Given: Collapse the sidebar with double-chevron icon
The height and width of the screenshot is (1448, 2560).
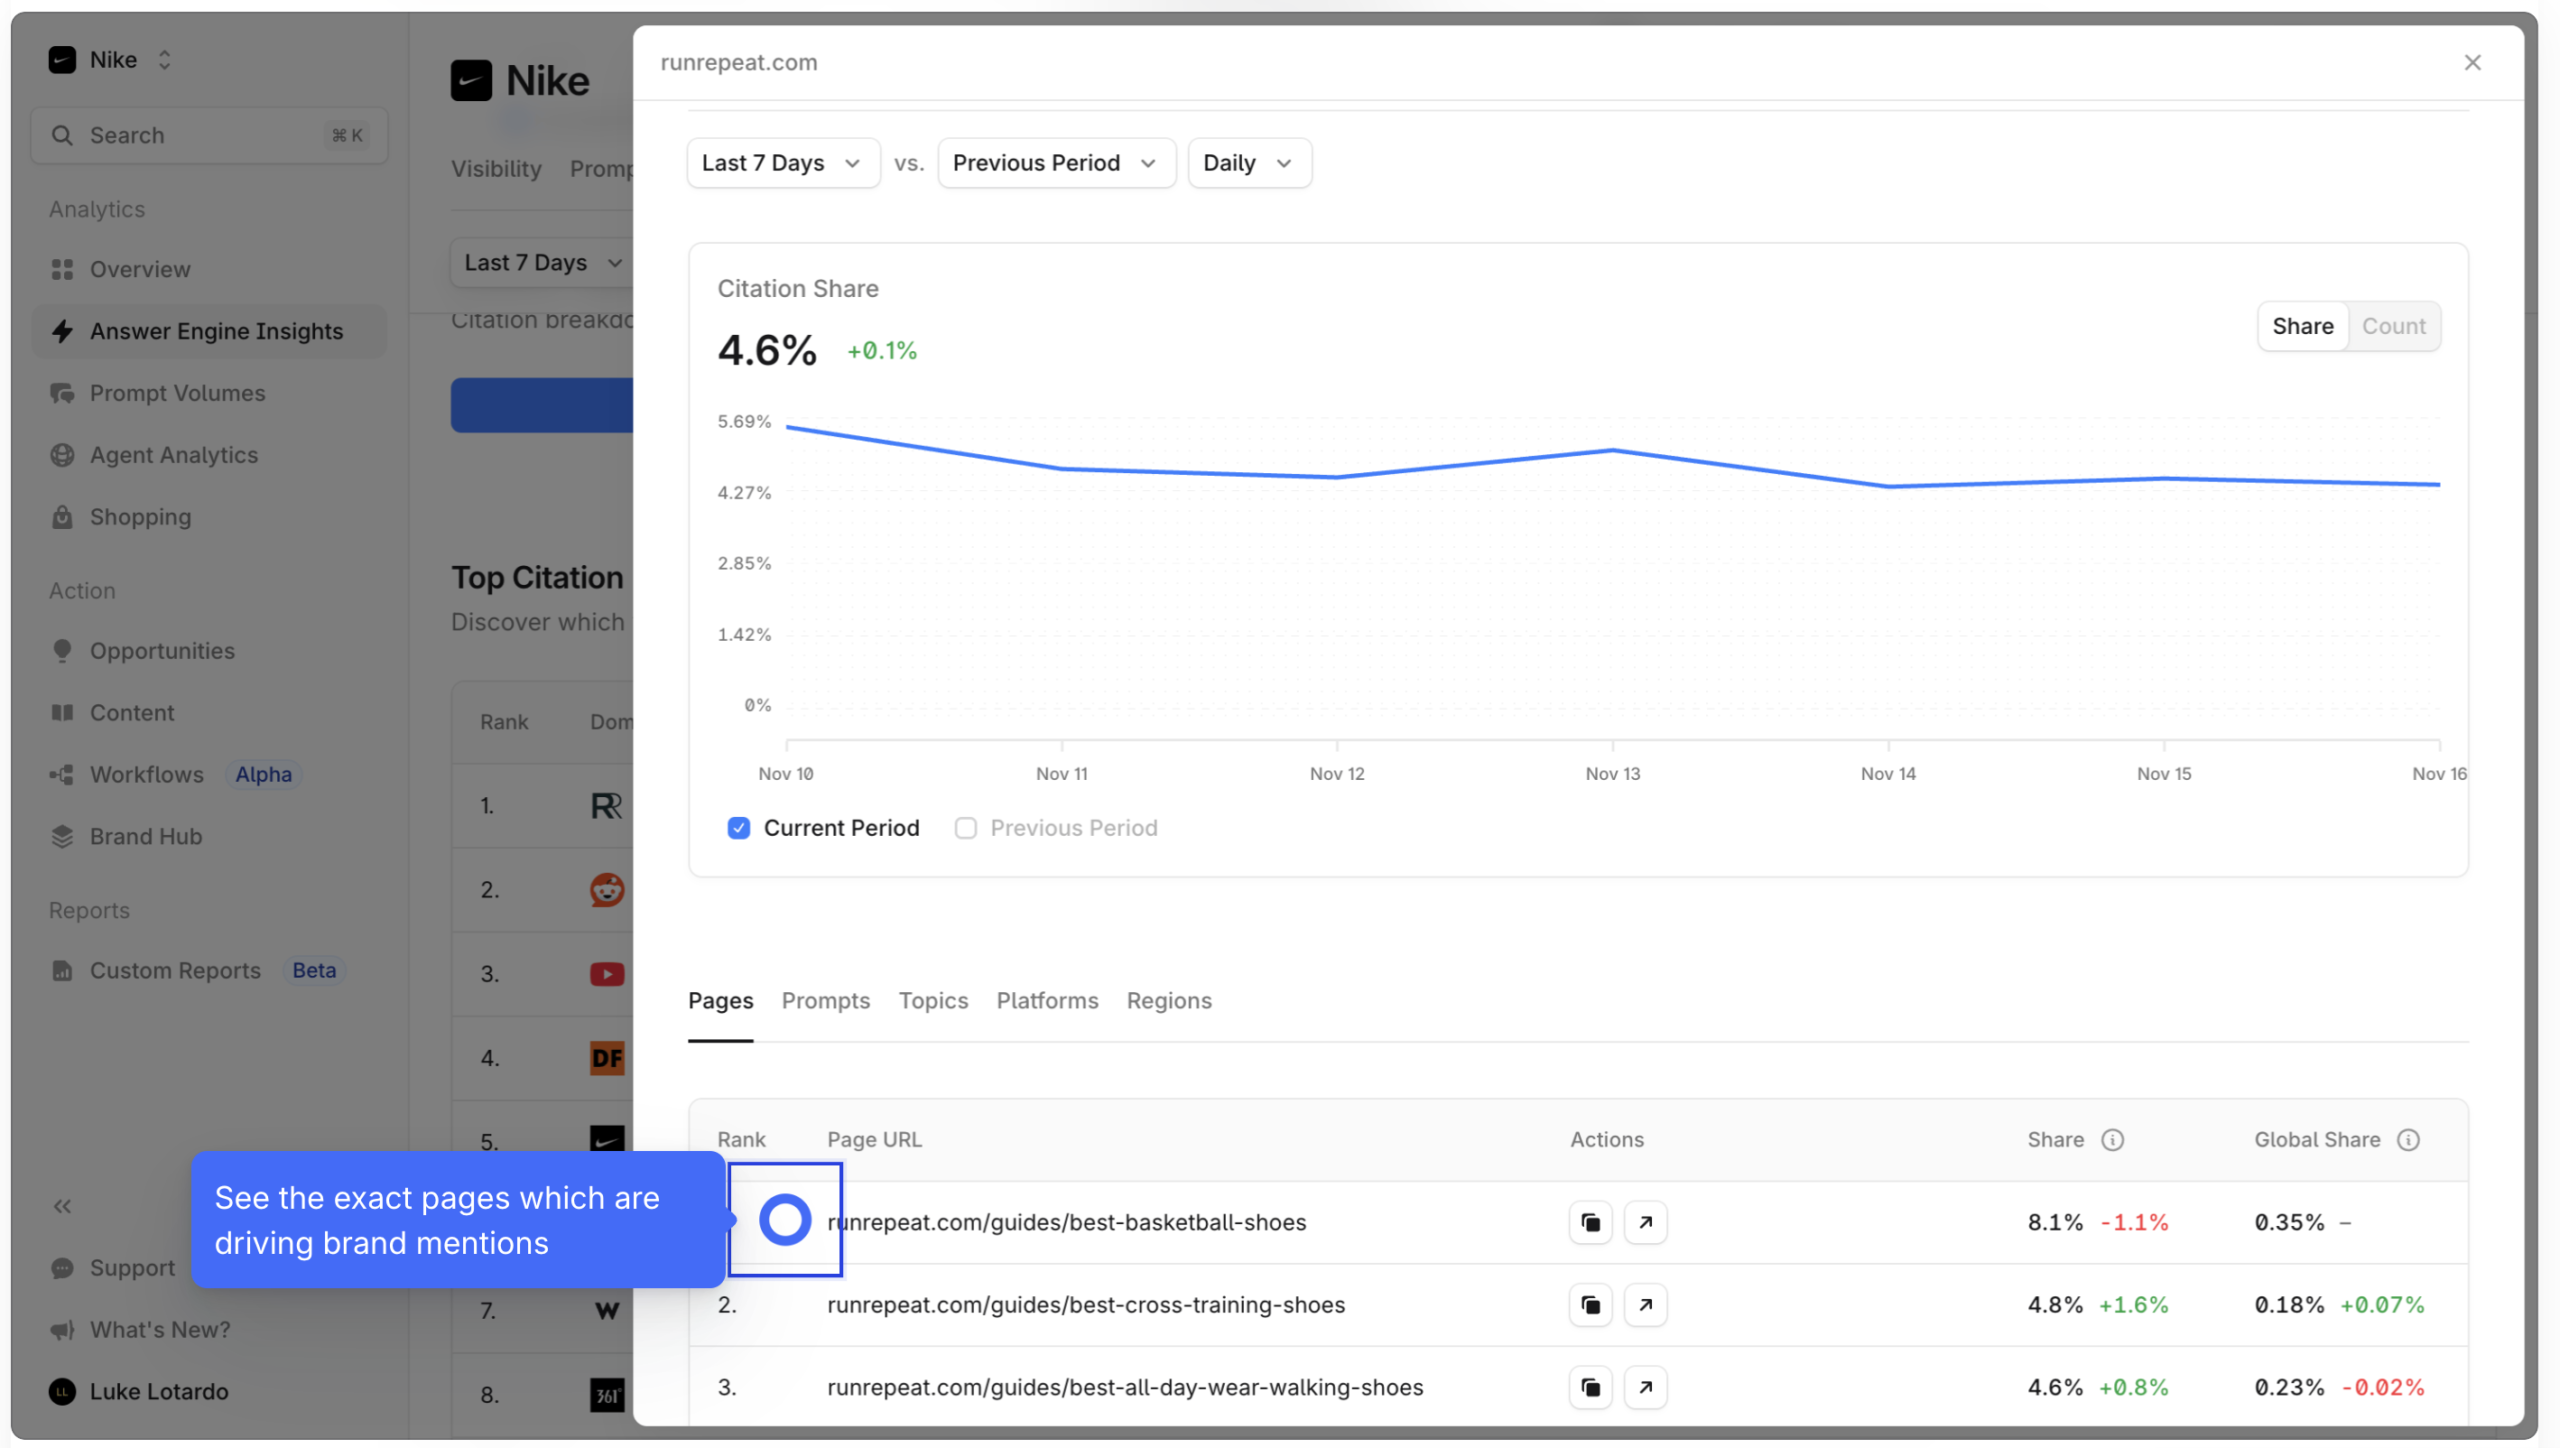Looking at the screenshot, I should pyautogui.click(x=62, y=1206).
